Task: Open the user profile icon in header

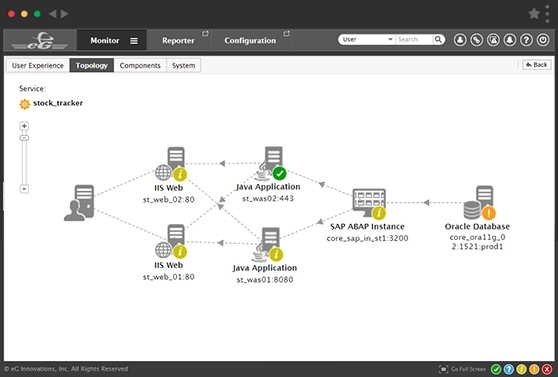Action: pos(460,40)
